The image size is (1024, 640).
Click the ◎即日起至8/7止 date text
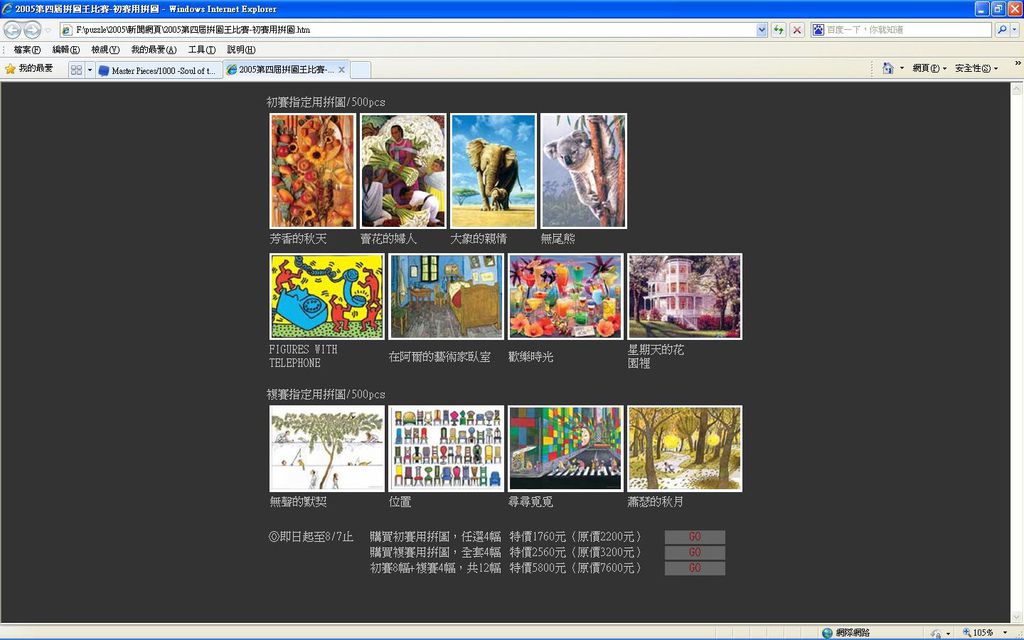coord(311,537)
